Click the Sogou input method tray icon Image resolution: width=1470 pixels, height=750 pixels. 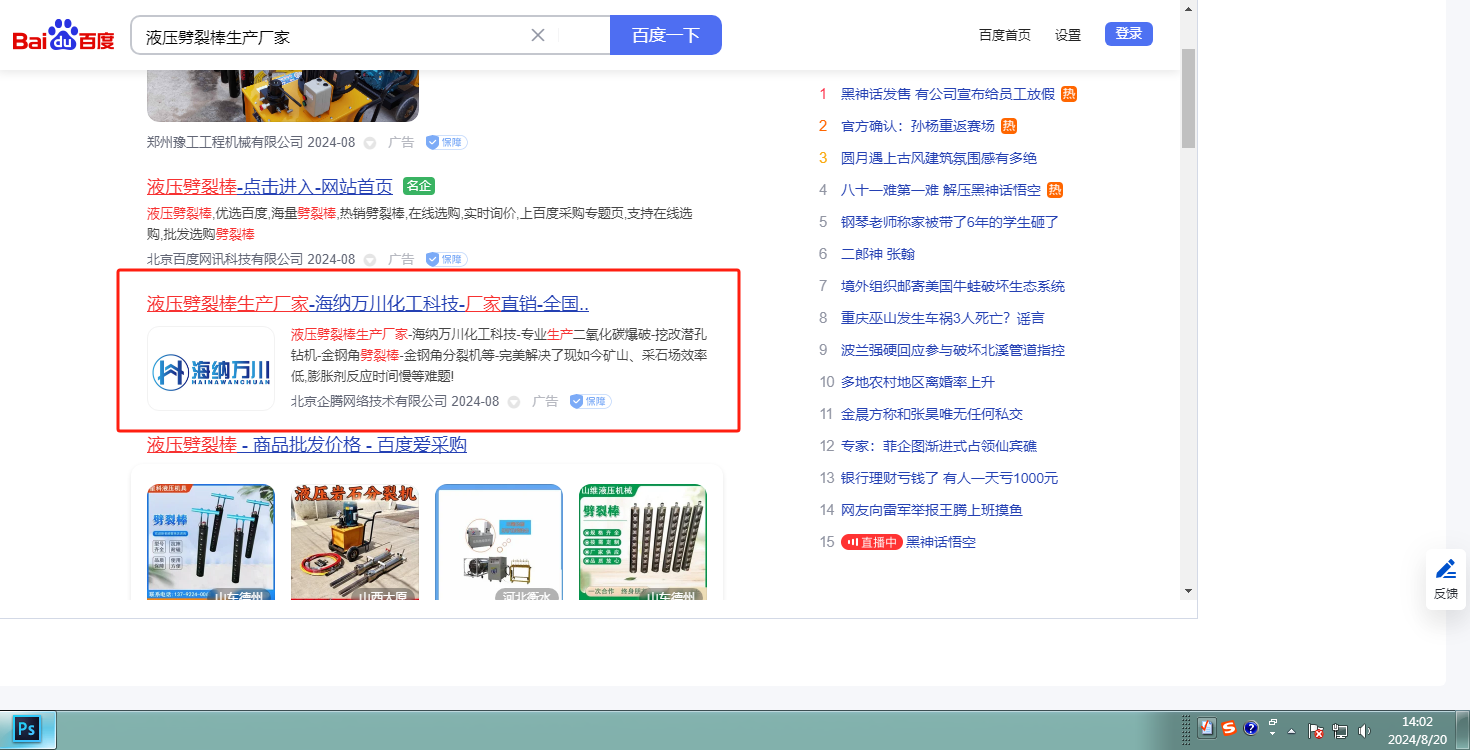(1229, 728)
